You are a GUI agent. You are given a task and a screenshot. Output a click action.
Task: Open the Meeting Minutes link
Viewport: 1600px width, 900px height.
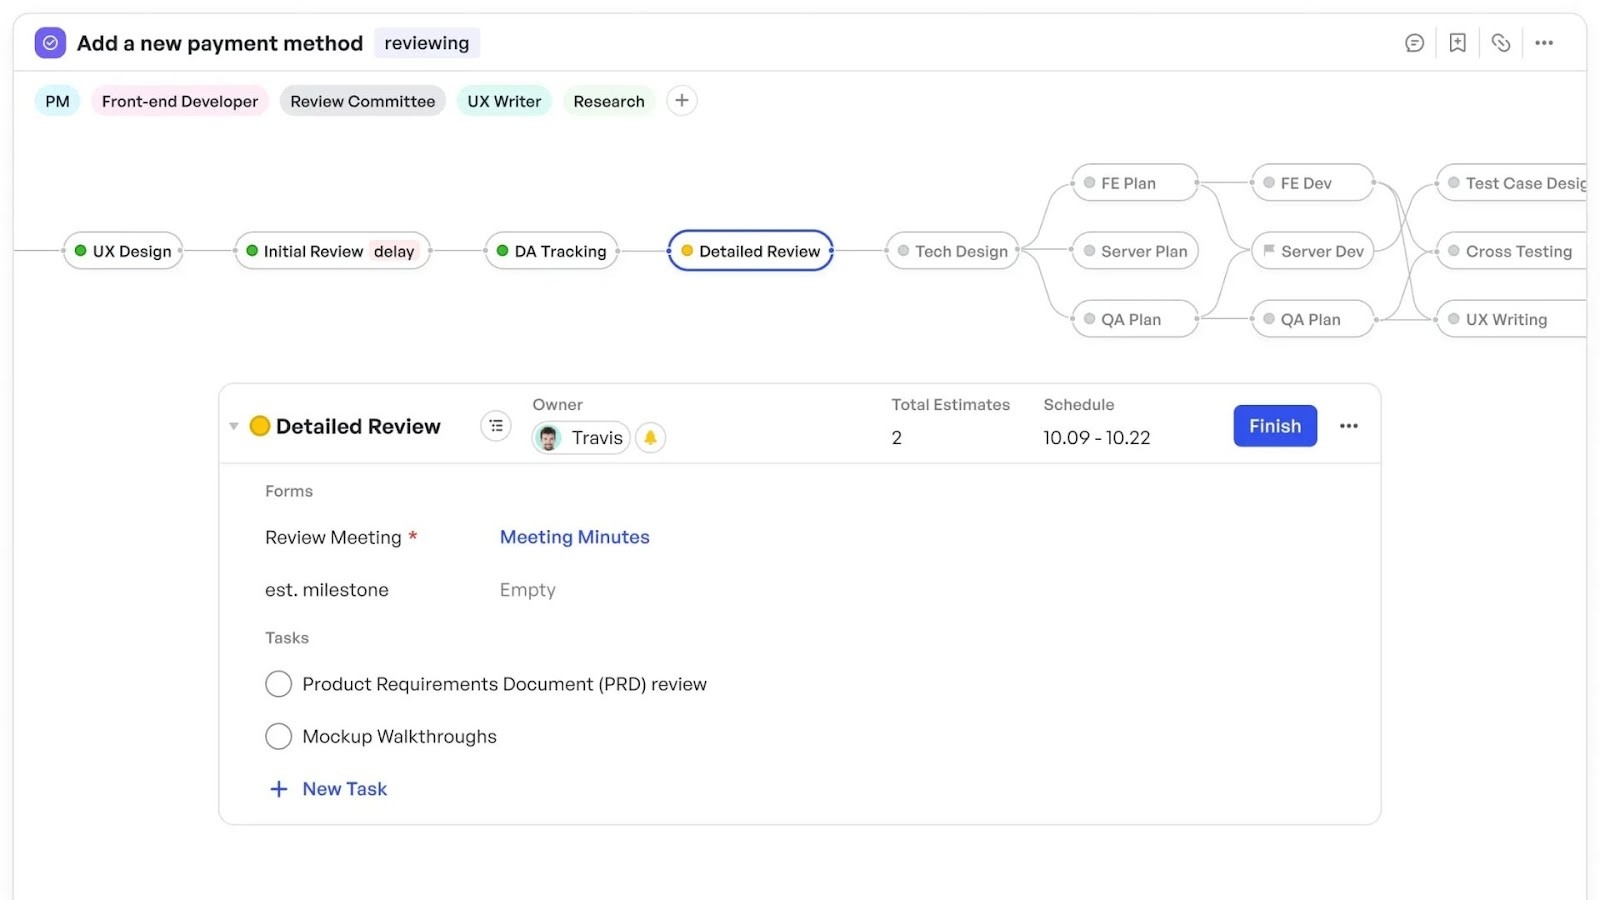[575, 537]
